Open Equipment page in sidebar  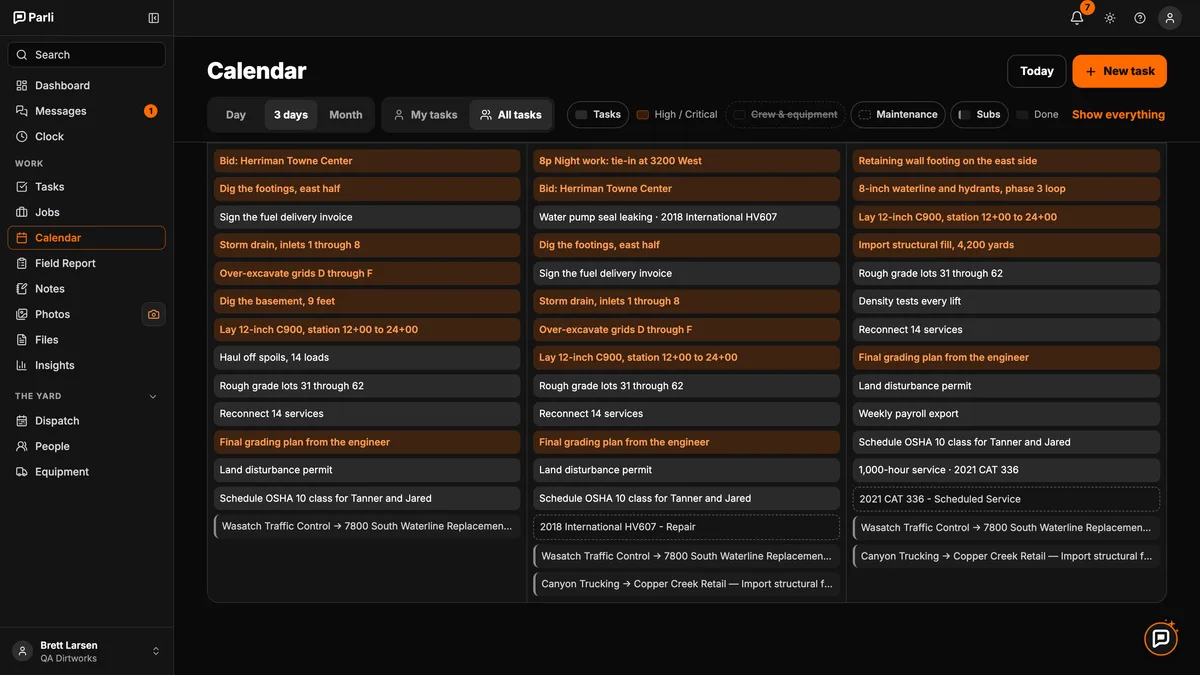pos(86,472)
